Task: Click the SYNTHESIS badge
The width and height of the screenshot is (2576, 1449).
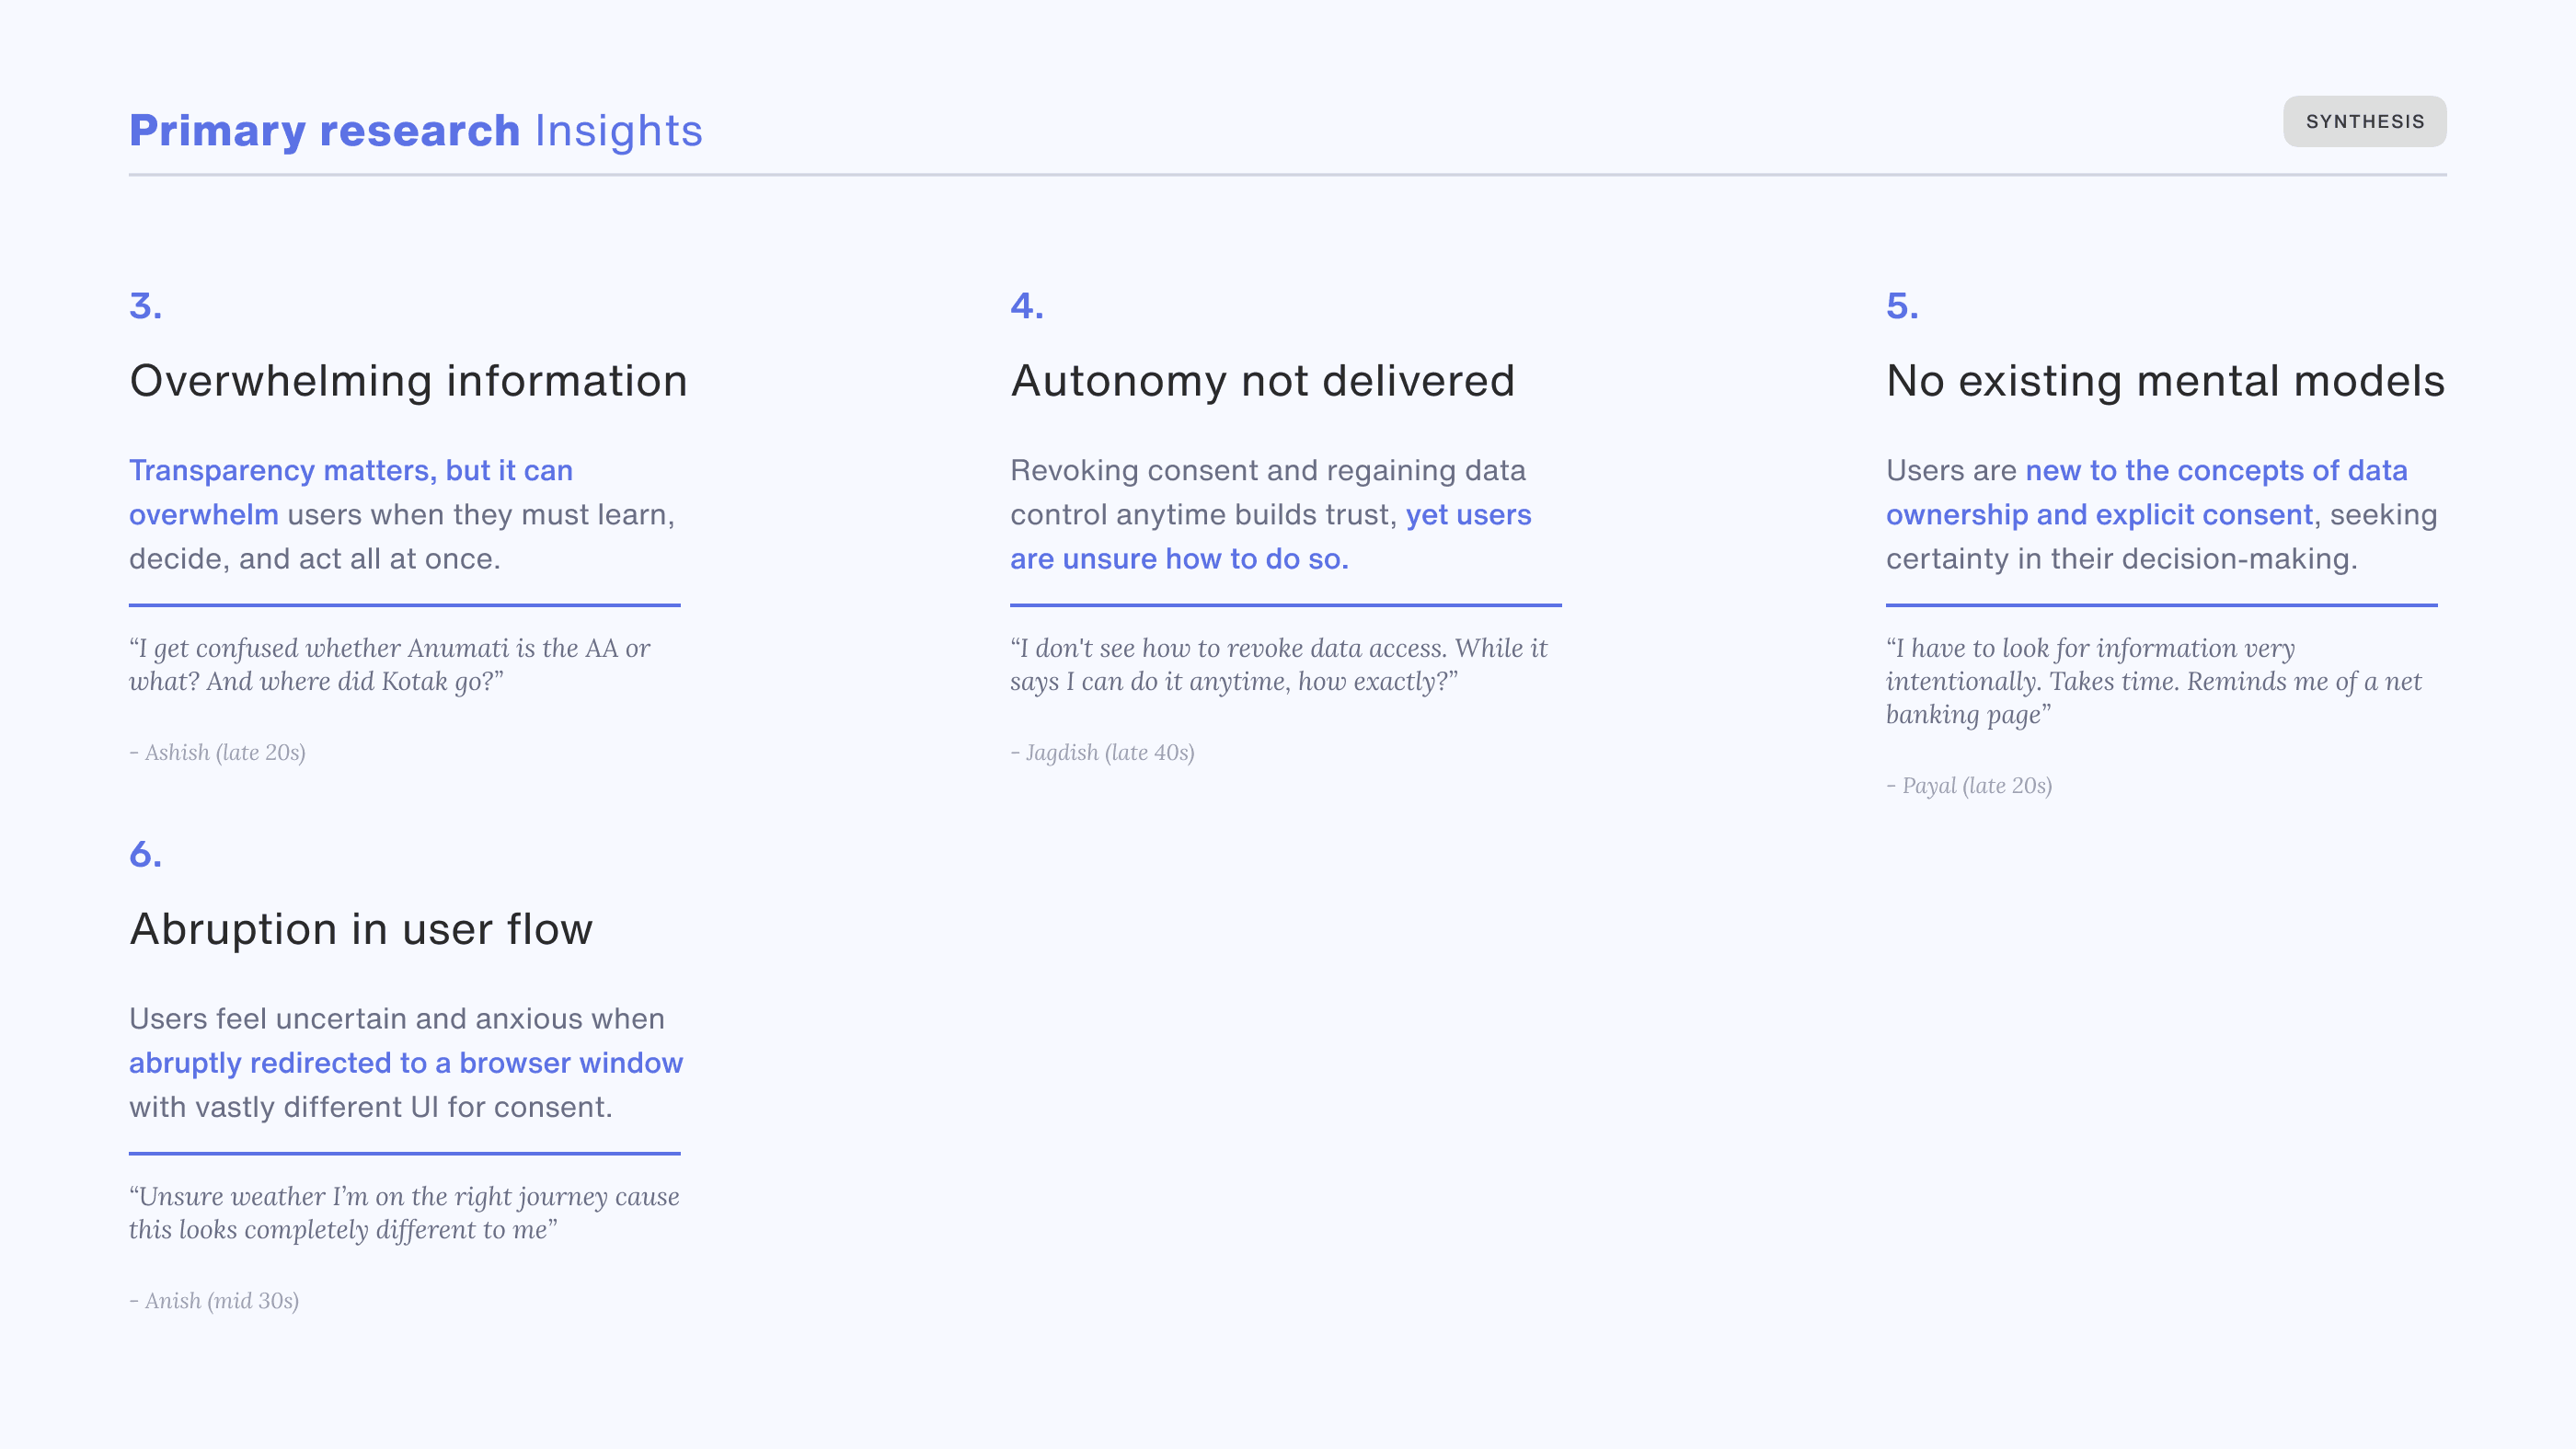Action: point(2364,122)
